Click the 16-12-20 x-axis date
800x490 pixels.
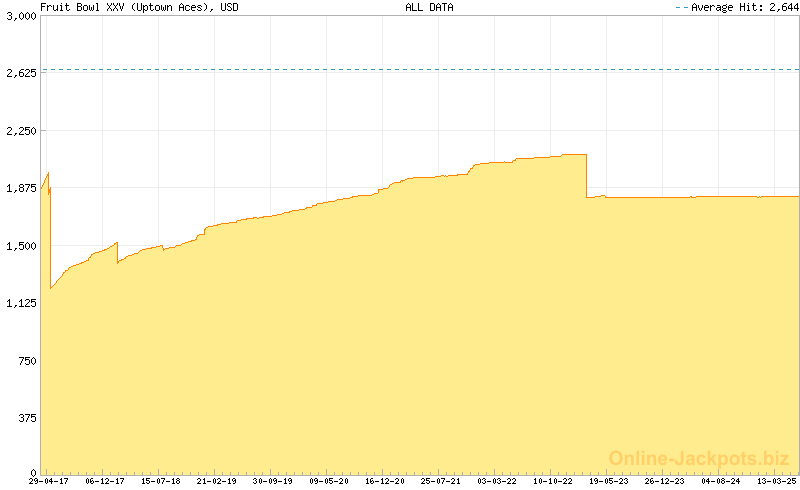tap(385, 481)
